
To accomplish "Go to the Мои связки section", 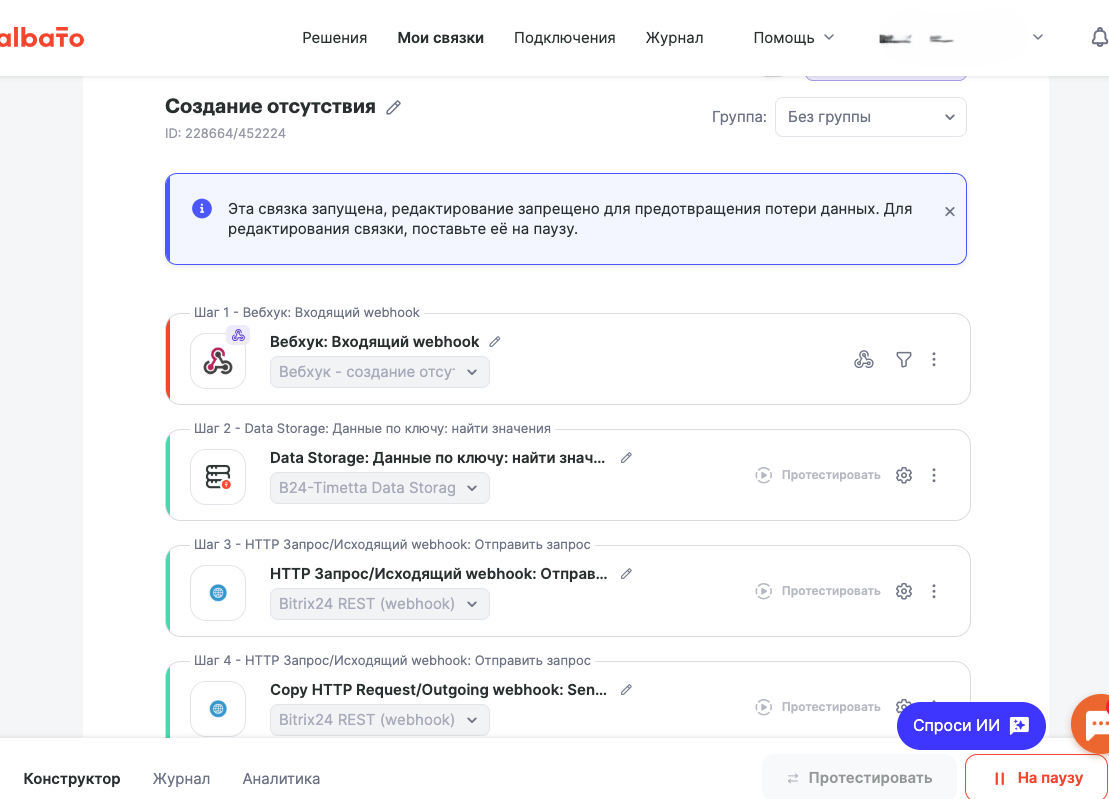I will tap(440, 37).
